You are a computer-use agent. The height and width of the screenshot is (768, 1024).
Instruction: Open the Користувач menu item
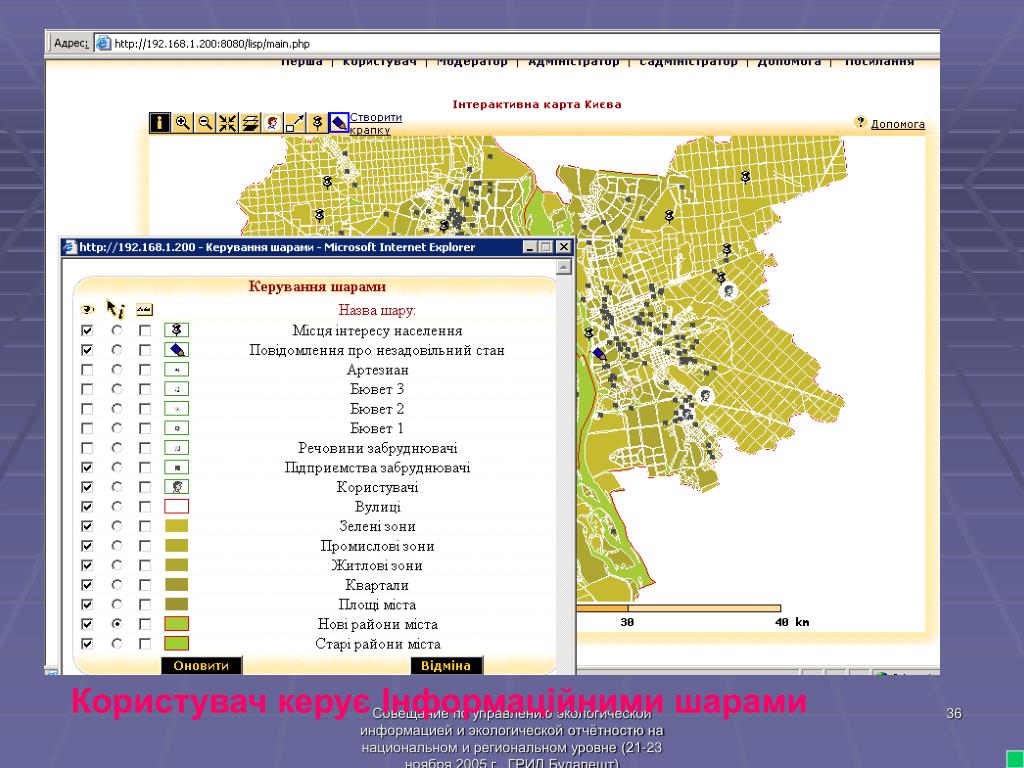point(379,62)
